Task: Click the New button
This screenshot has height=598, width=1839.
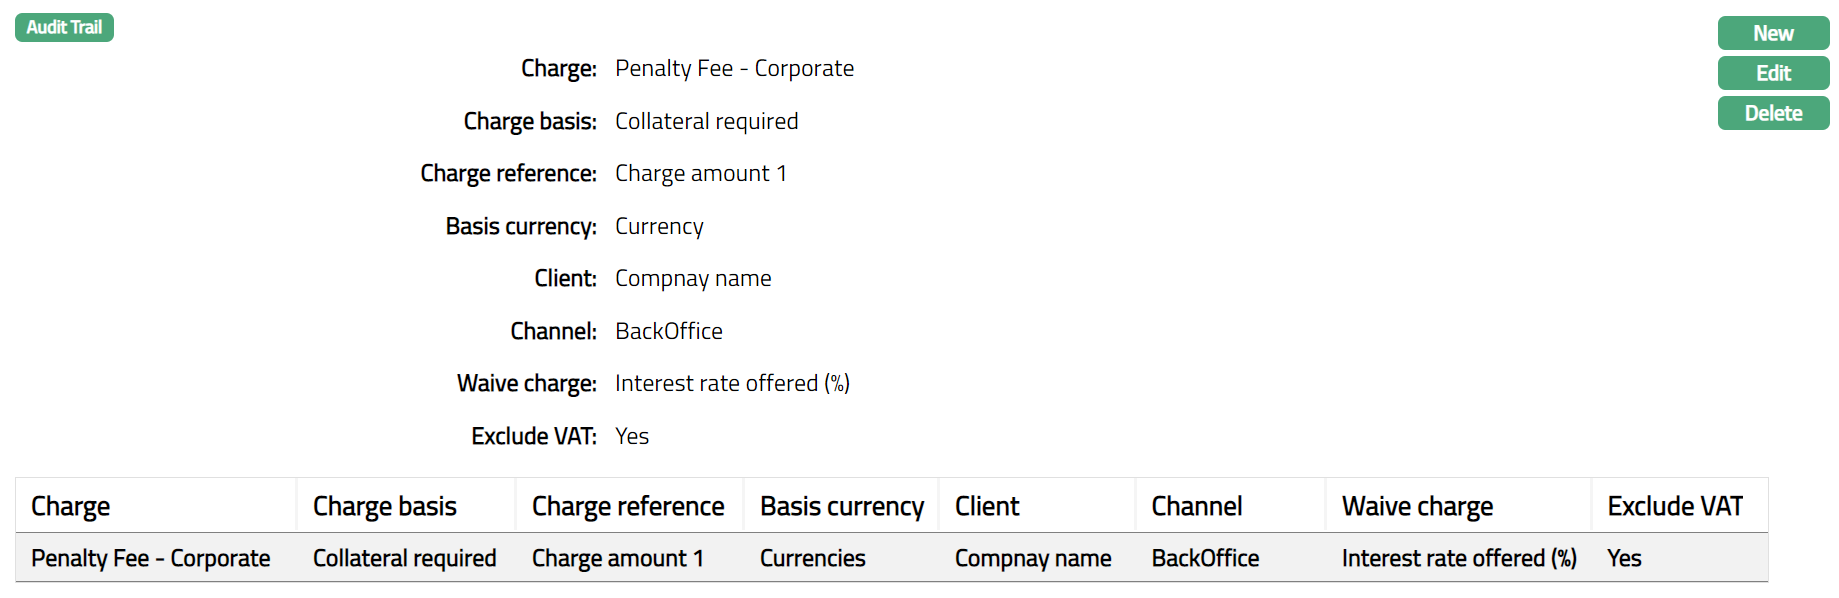Action: click(1772, 33)
